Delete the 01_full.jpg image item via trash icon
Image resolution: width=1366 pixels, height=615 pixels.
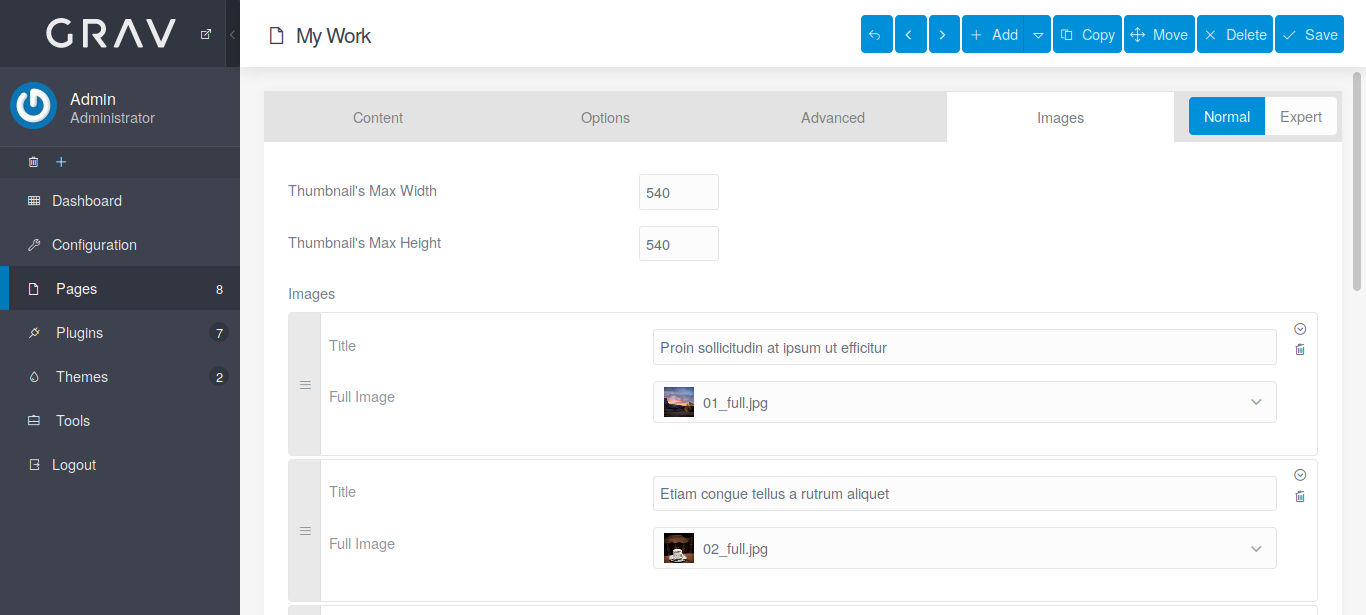pyautogui.click(x=1300, y=349)
